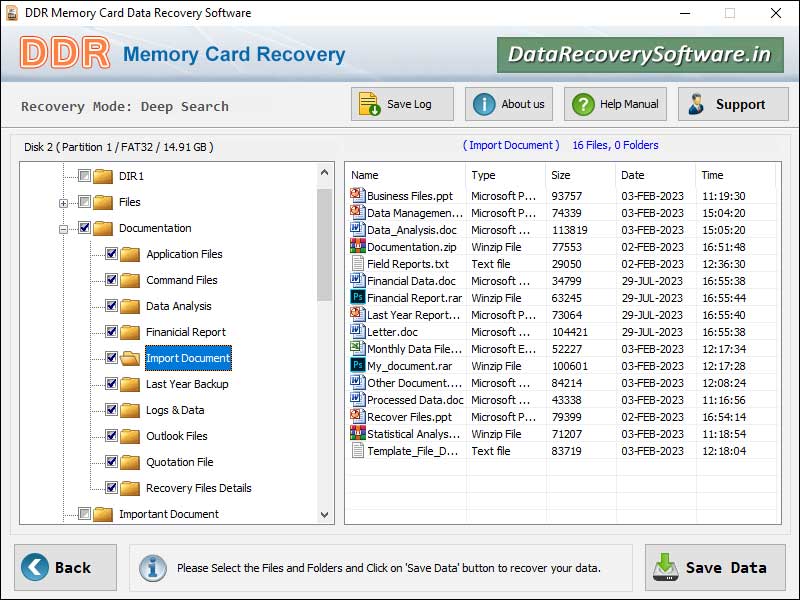The height and width of the screenshot is (600, 800).
Task: Click the Help Manual question icon
Action: point(583,103)
